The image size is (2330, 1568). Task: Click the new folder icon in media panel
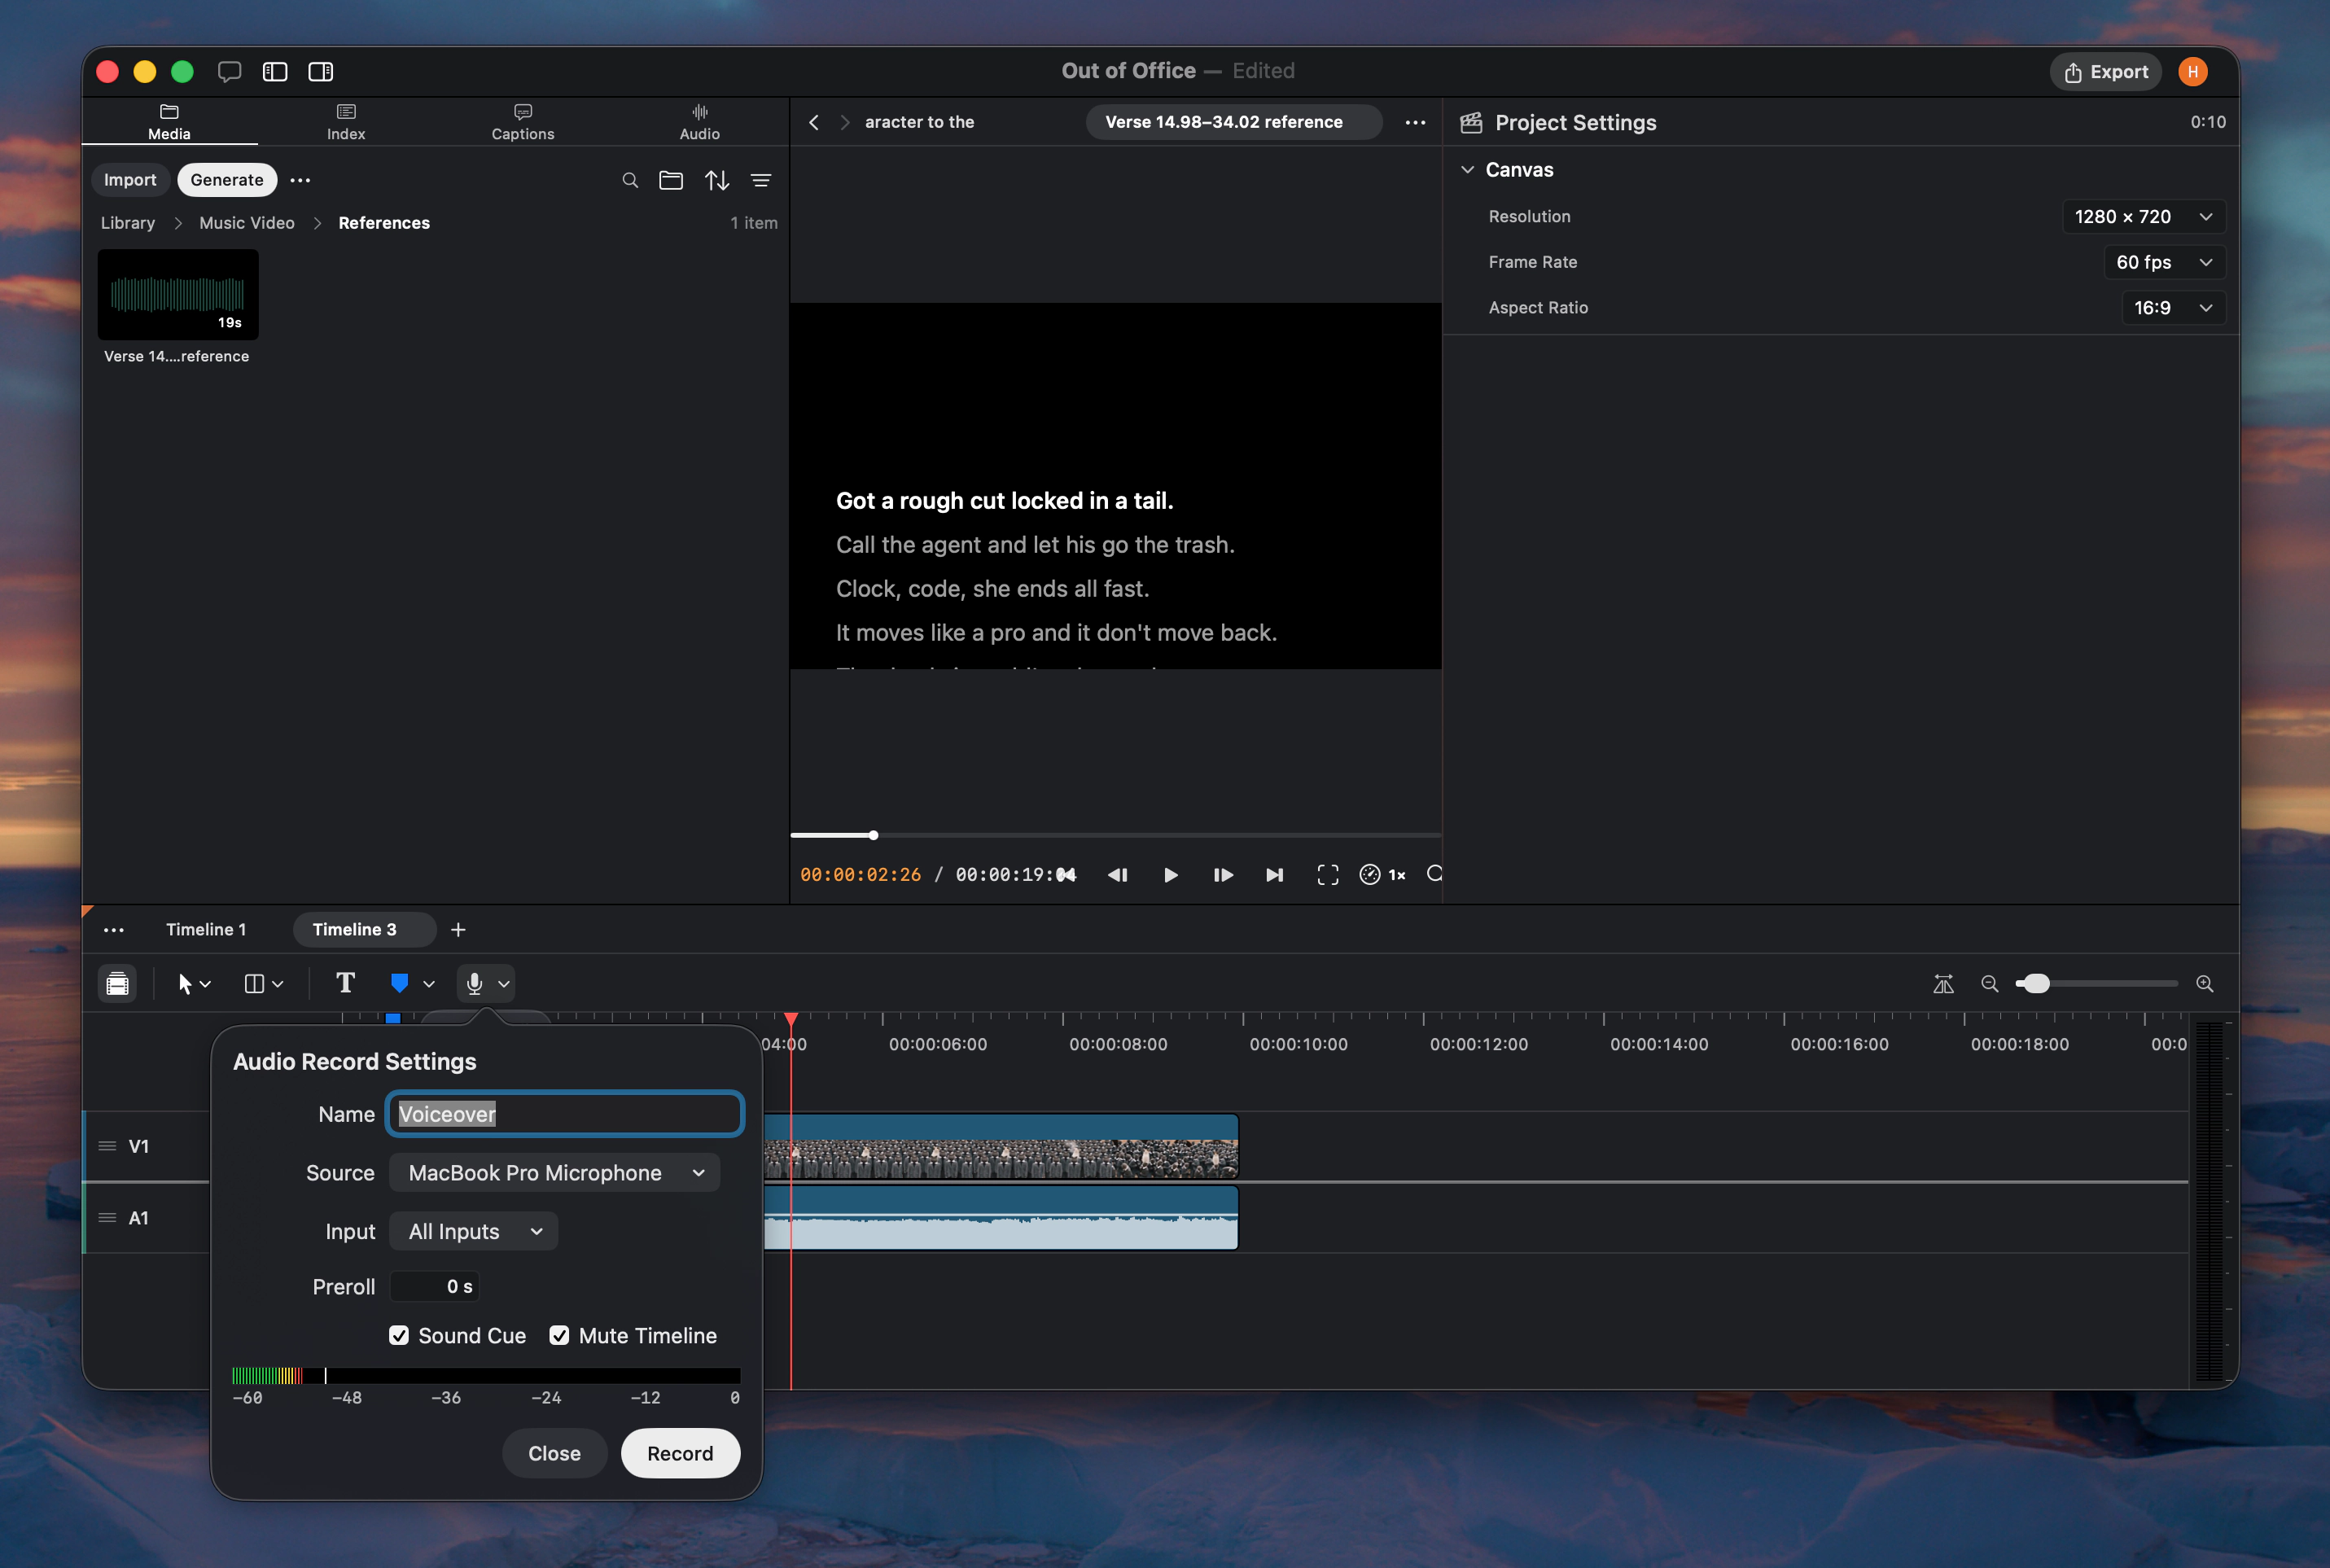coord(671,180)
